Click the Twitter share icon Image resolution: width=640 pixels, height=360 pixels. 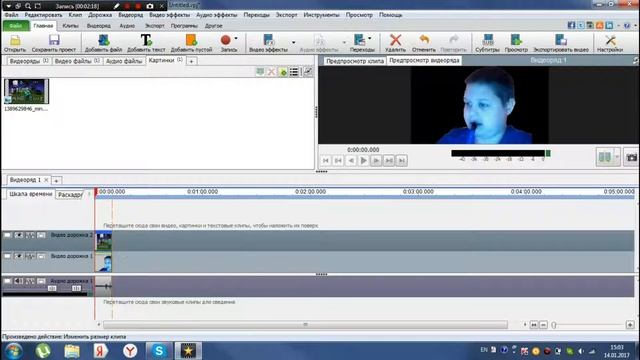(x=580, y=25)
